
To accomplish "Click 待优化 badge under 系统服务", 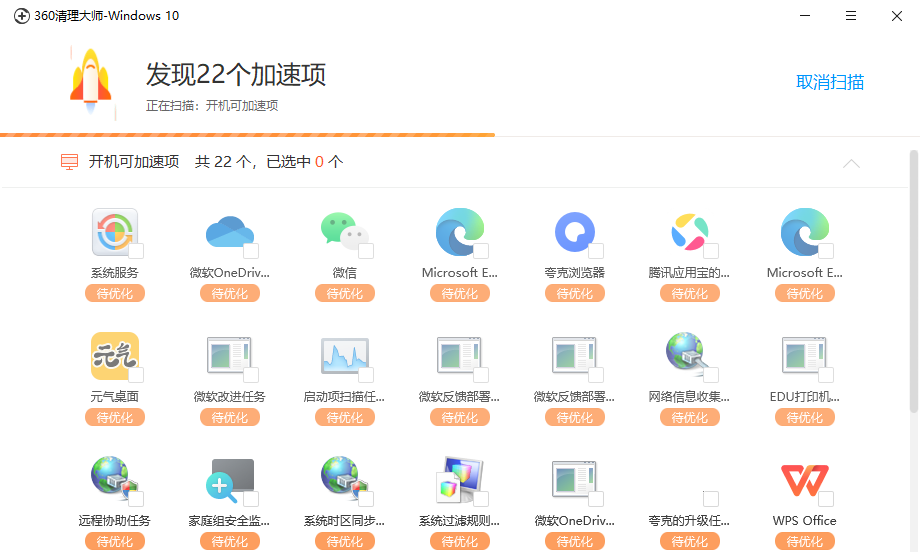I will click(114, 293).
